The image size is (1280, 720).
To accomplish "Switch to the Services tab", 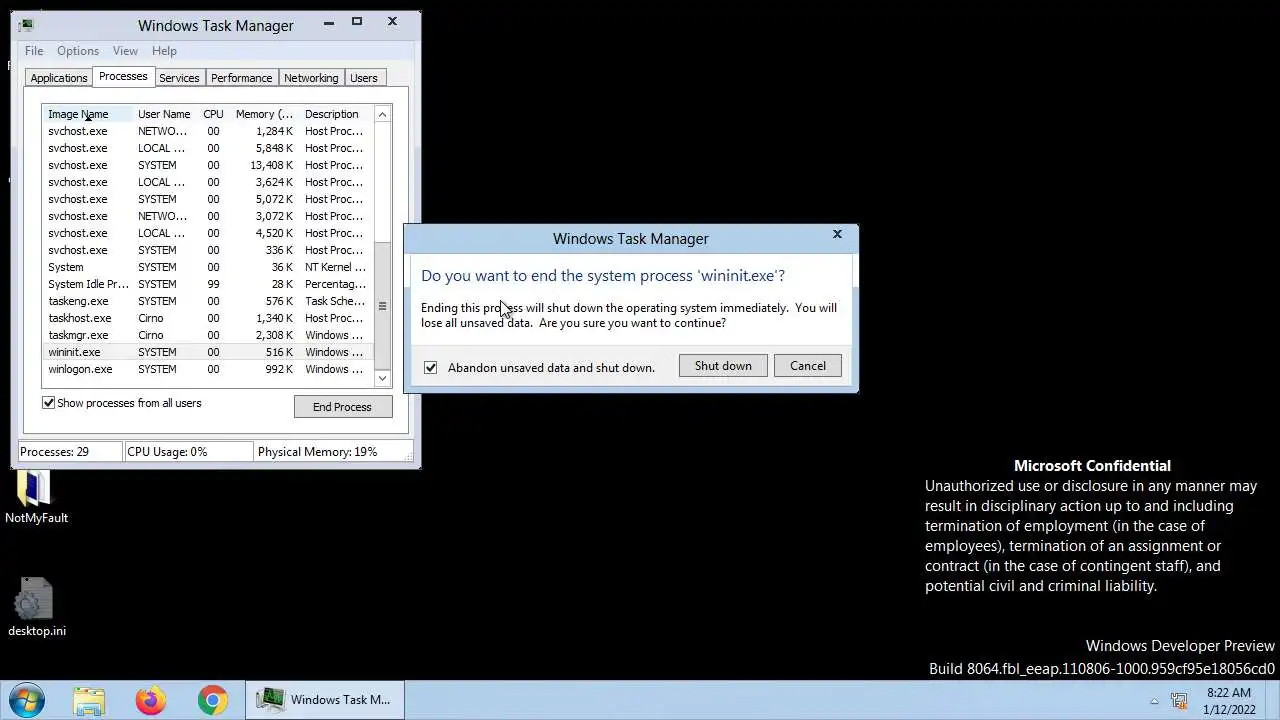I will [179, 78].
